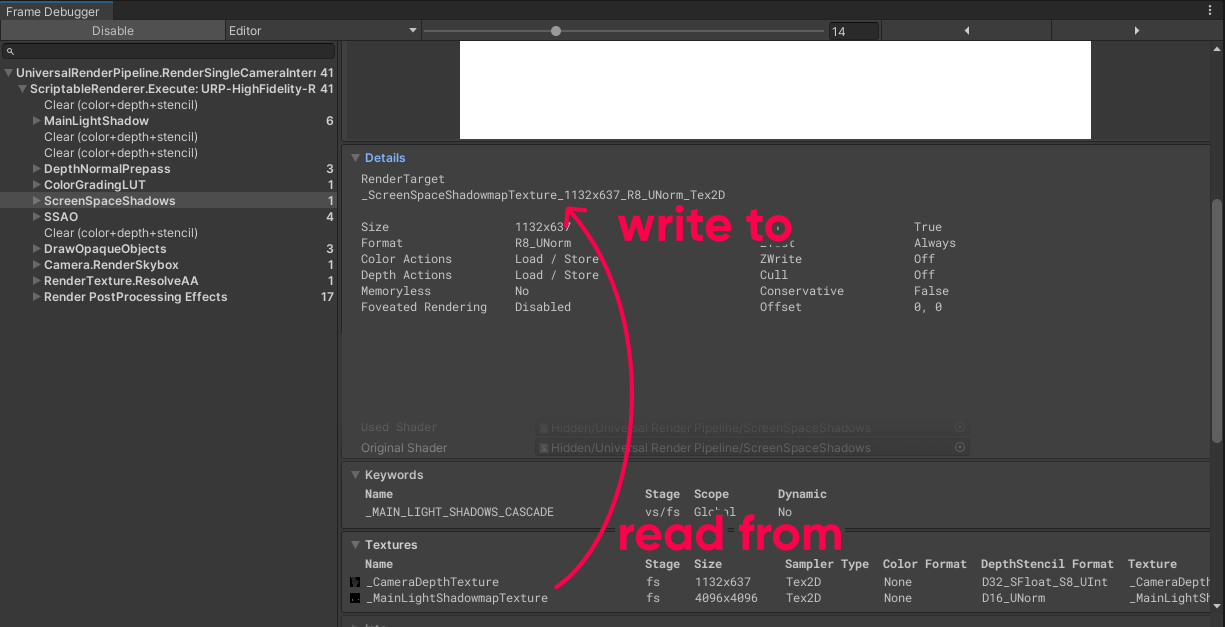The width and height of the screenshot is (1225, 627).
Task: Select the Camera.RenderSkybox event
Action: [111, 265]
